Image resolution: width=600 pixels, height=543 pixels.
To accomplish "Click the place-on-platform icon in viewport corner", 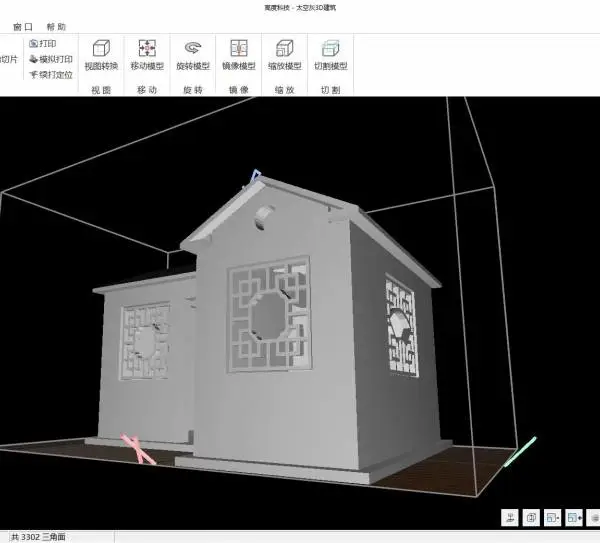I will coord(510,518).
